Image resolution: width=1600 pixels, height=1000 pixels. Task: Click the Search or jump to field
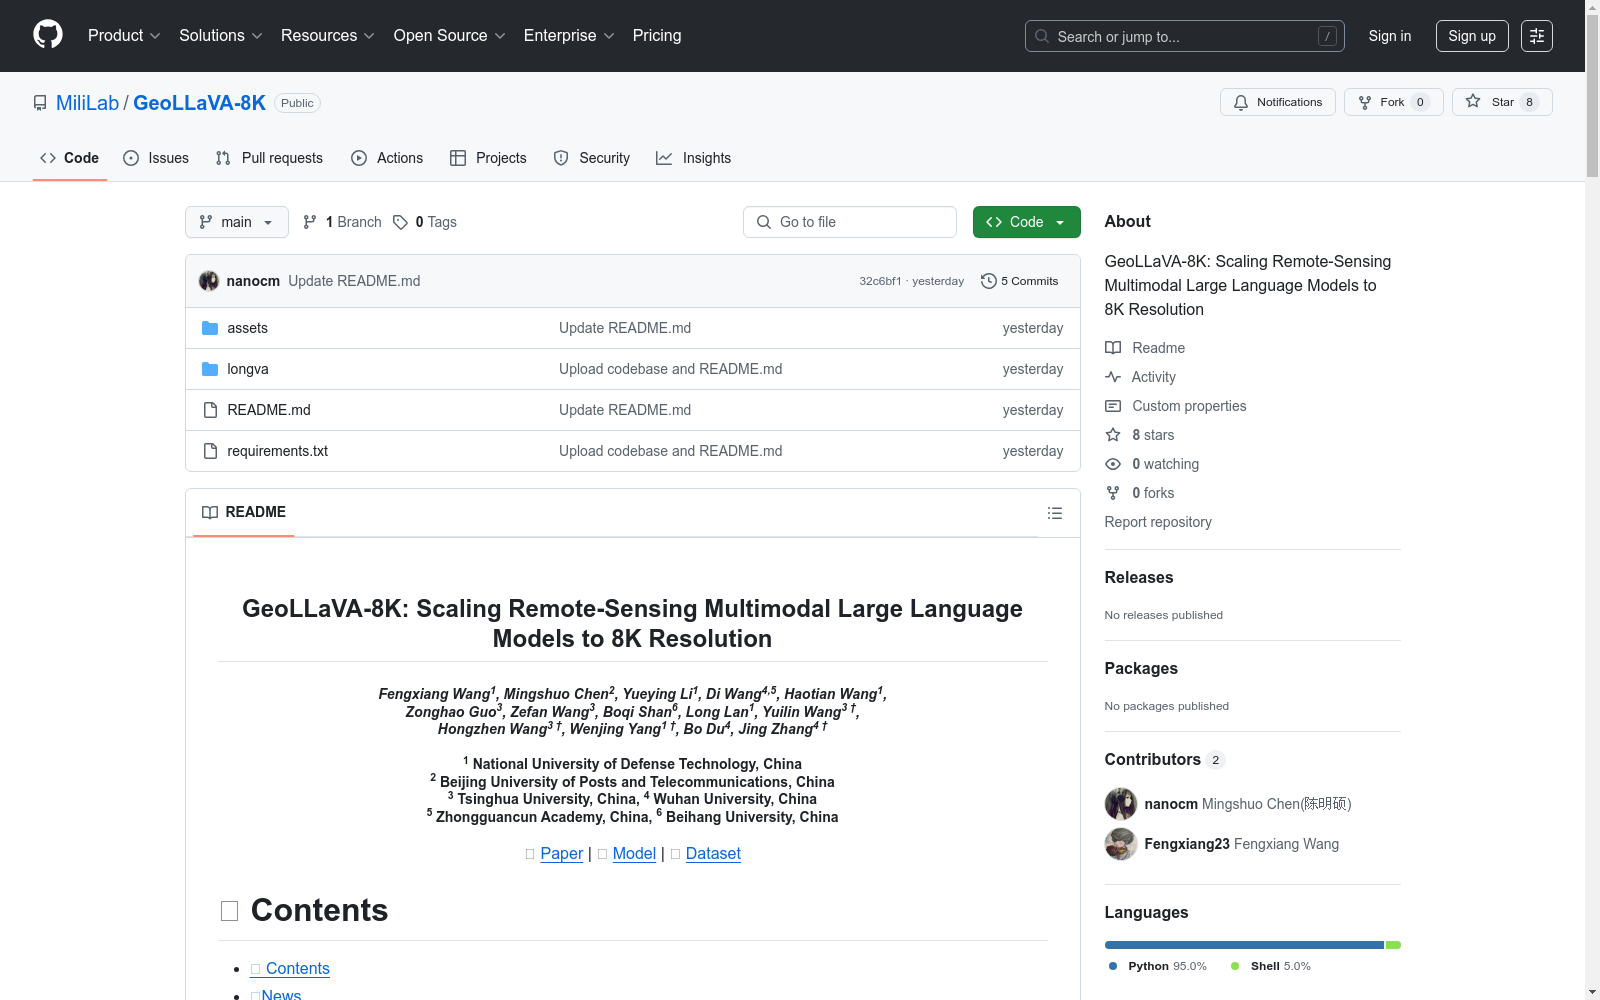(1185, 36)
